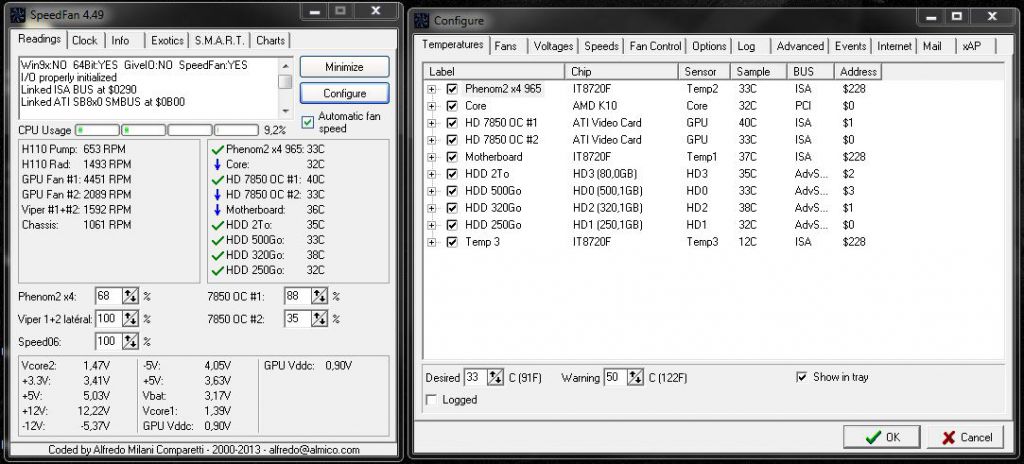The image size is (1024, 464).
Task: Expand Motherboard tree node
Action: pyautogui.click(x=432, y=157)
